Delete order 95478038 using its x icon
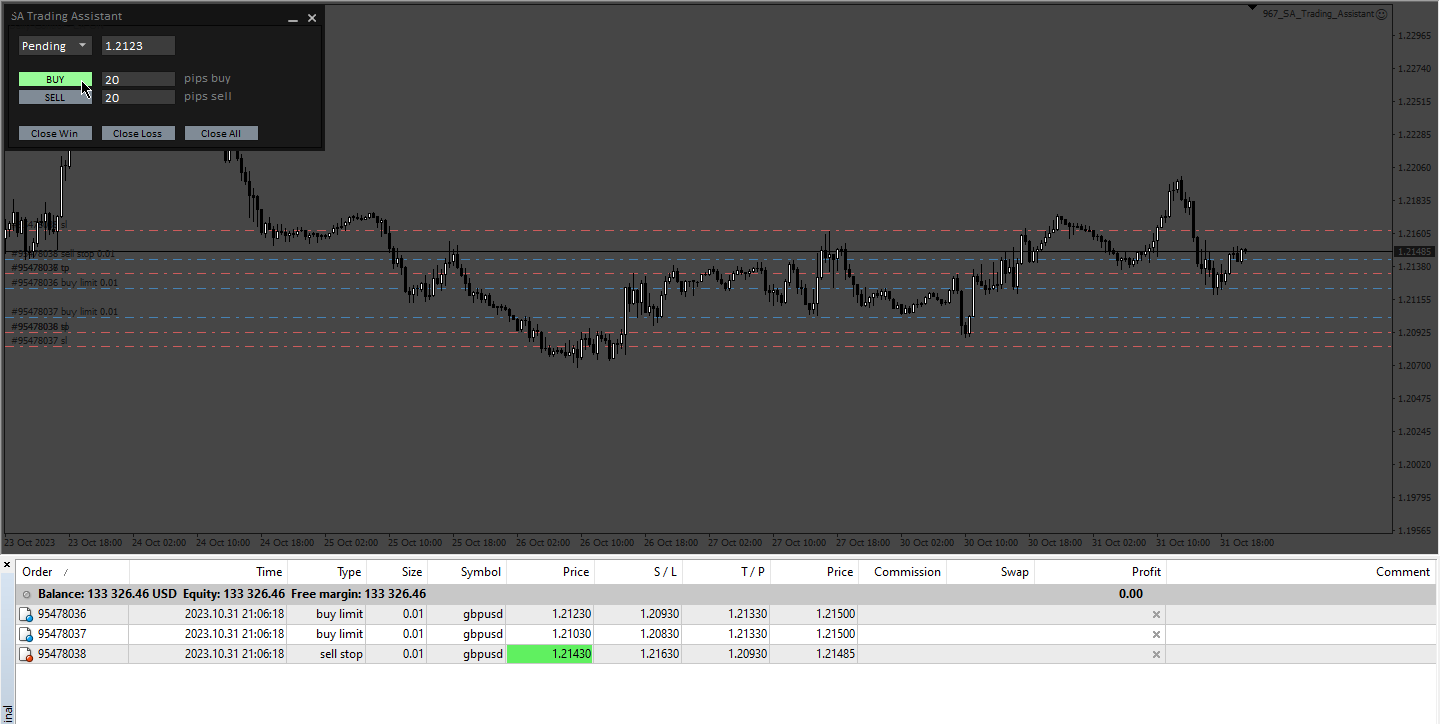This screenshot has width=1440, height=724. pos(1156,654)
